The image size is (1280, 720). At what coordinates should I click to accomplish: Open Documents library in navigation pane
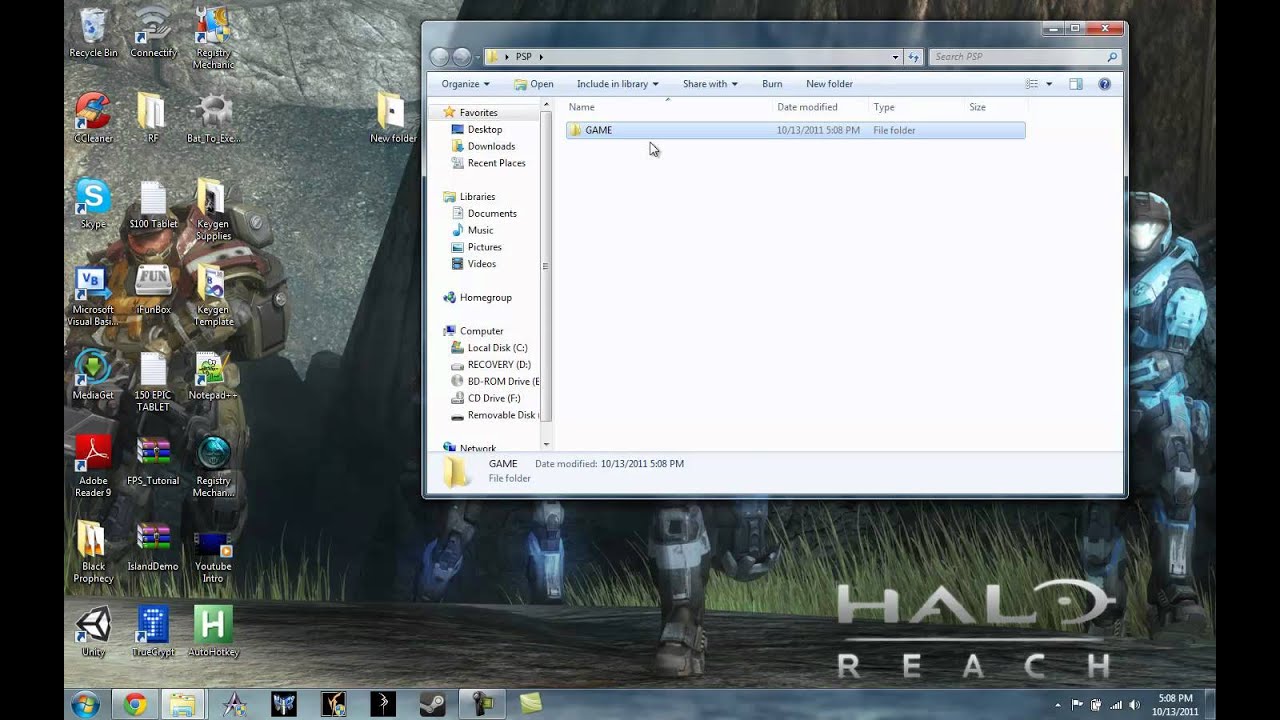click(x=492, y=213)
